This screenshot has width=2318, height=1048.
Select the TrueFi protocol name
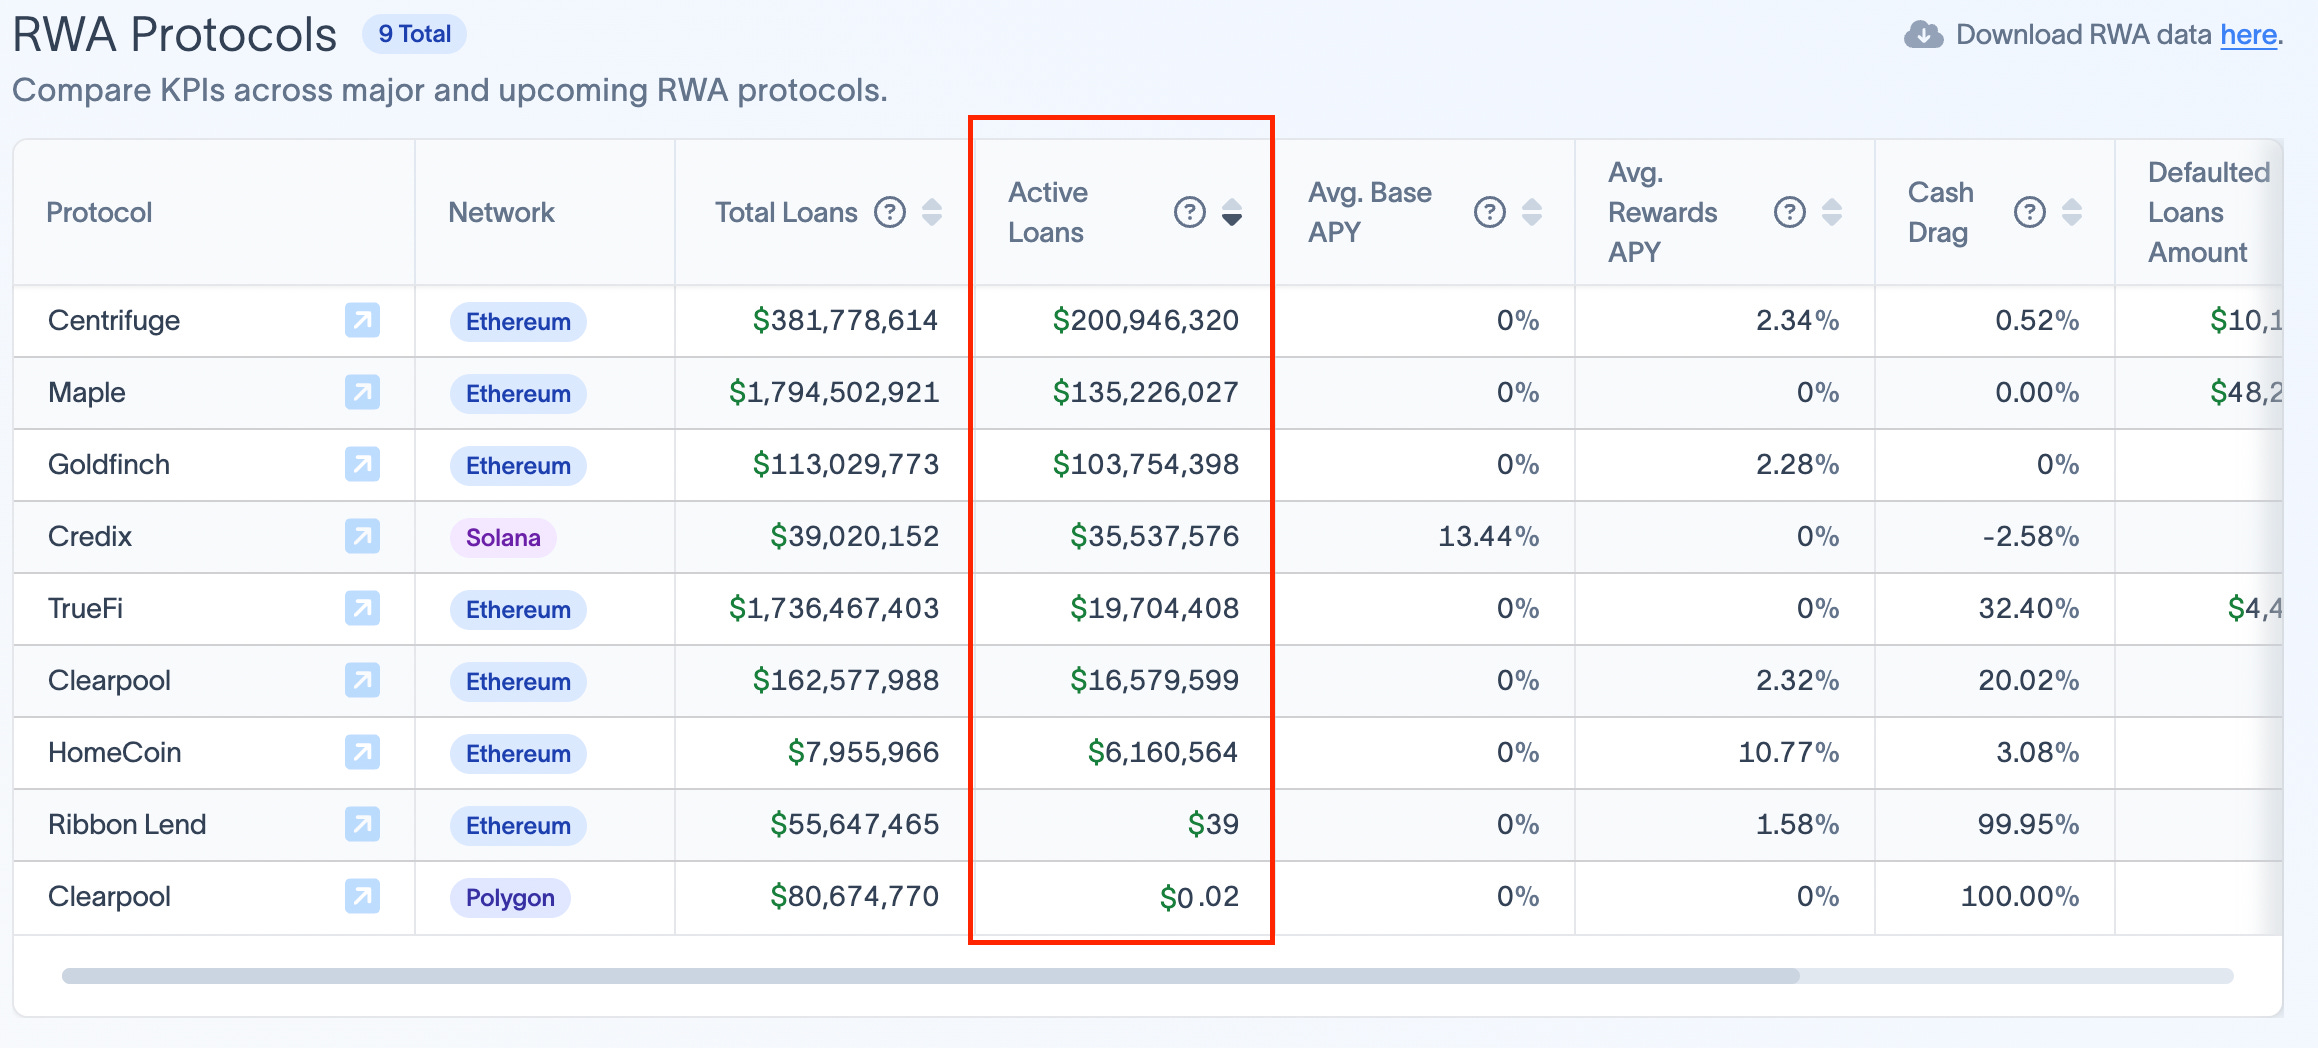tap(85, 608)
